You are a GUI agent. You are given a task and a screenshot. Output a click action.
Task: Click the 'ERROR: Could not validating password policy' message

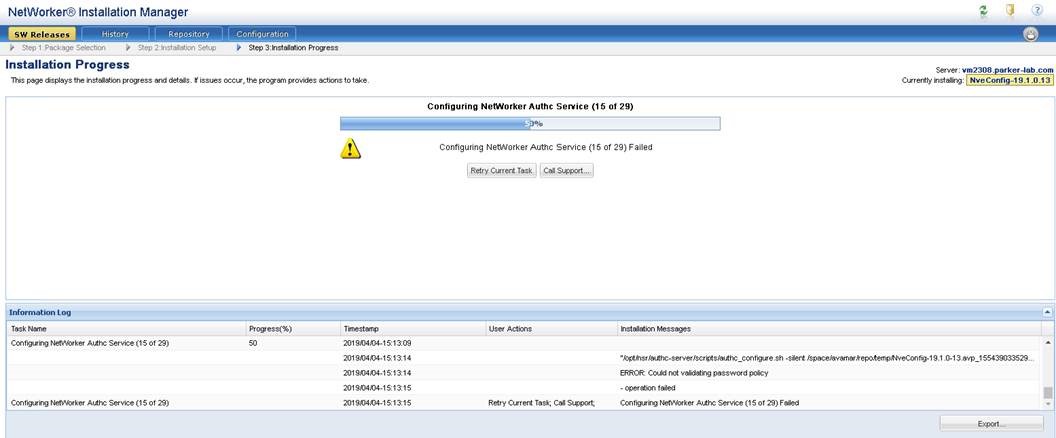(x=694, y=373)
